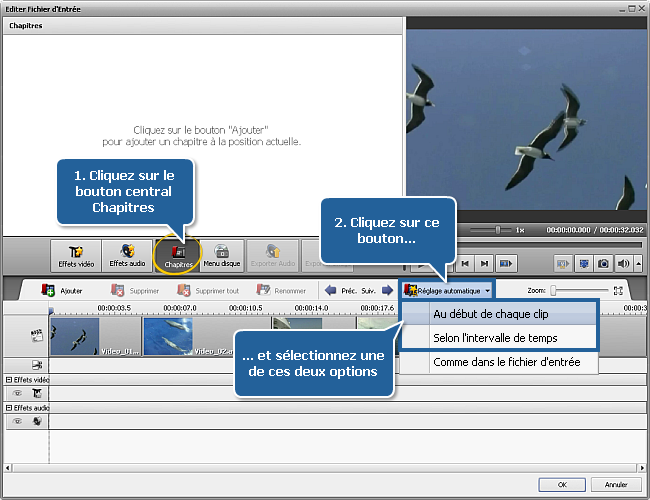Toggle visibility eye on video effects track
The image size is (650, 500).
point(18,394)
